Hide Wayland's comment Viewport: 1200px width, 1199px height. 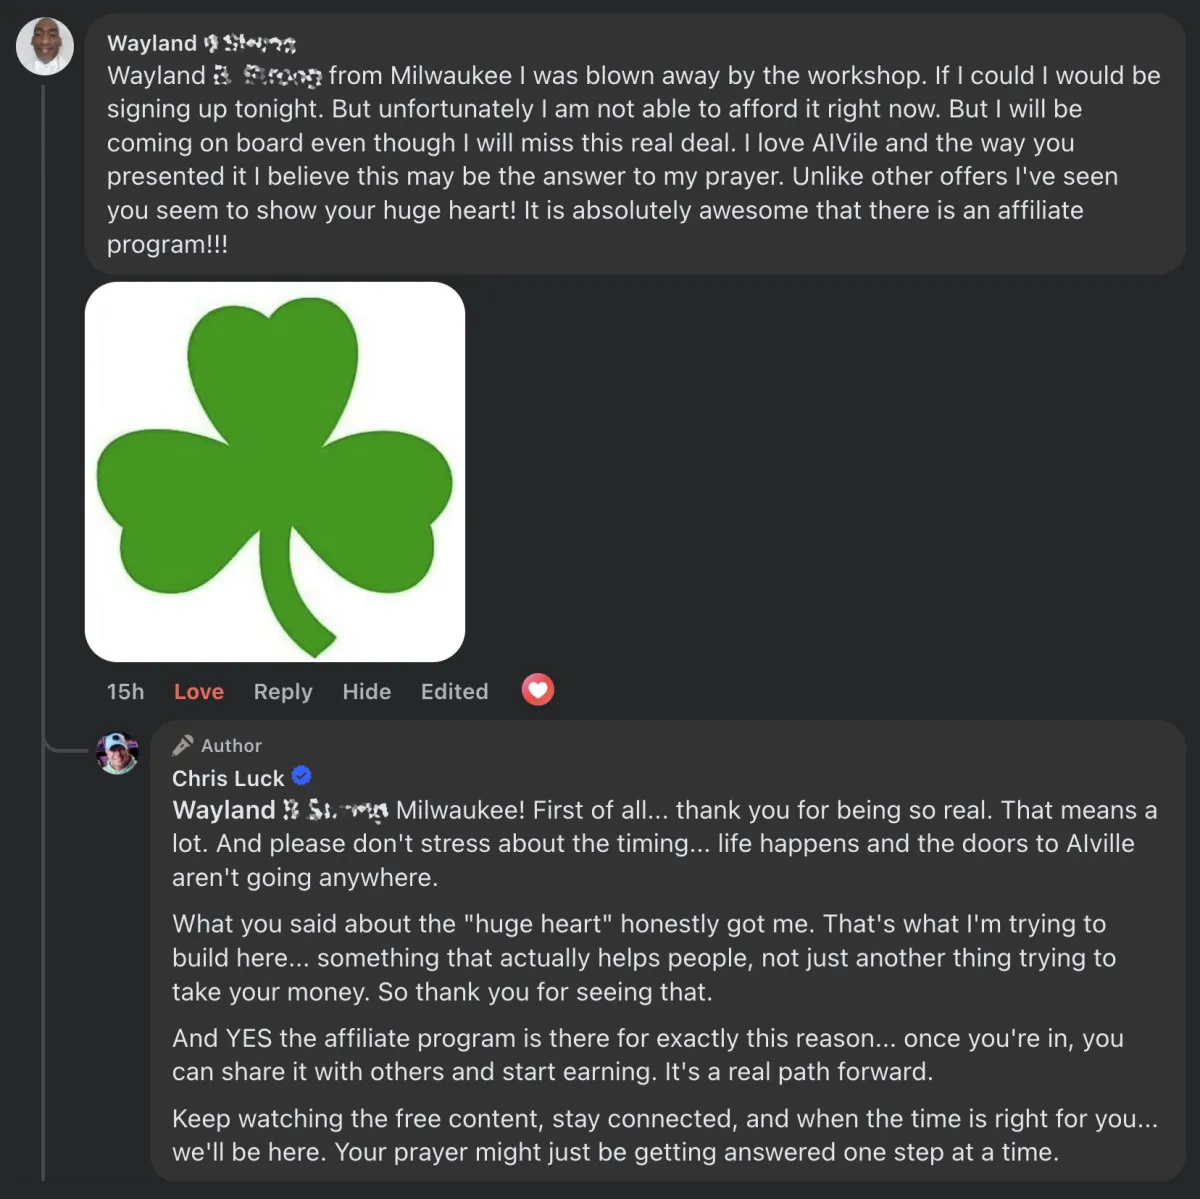click(367, 692)
